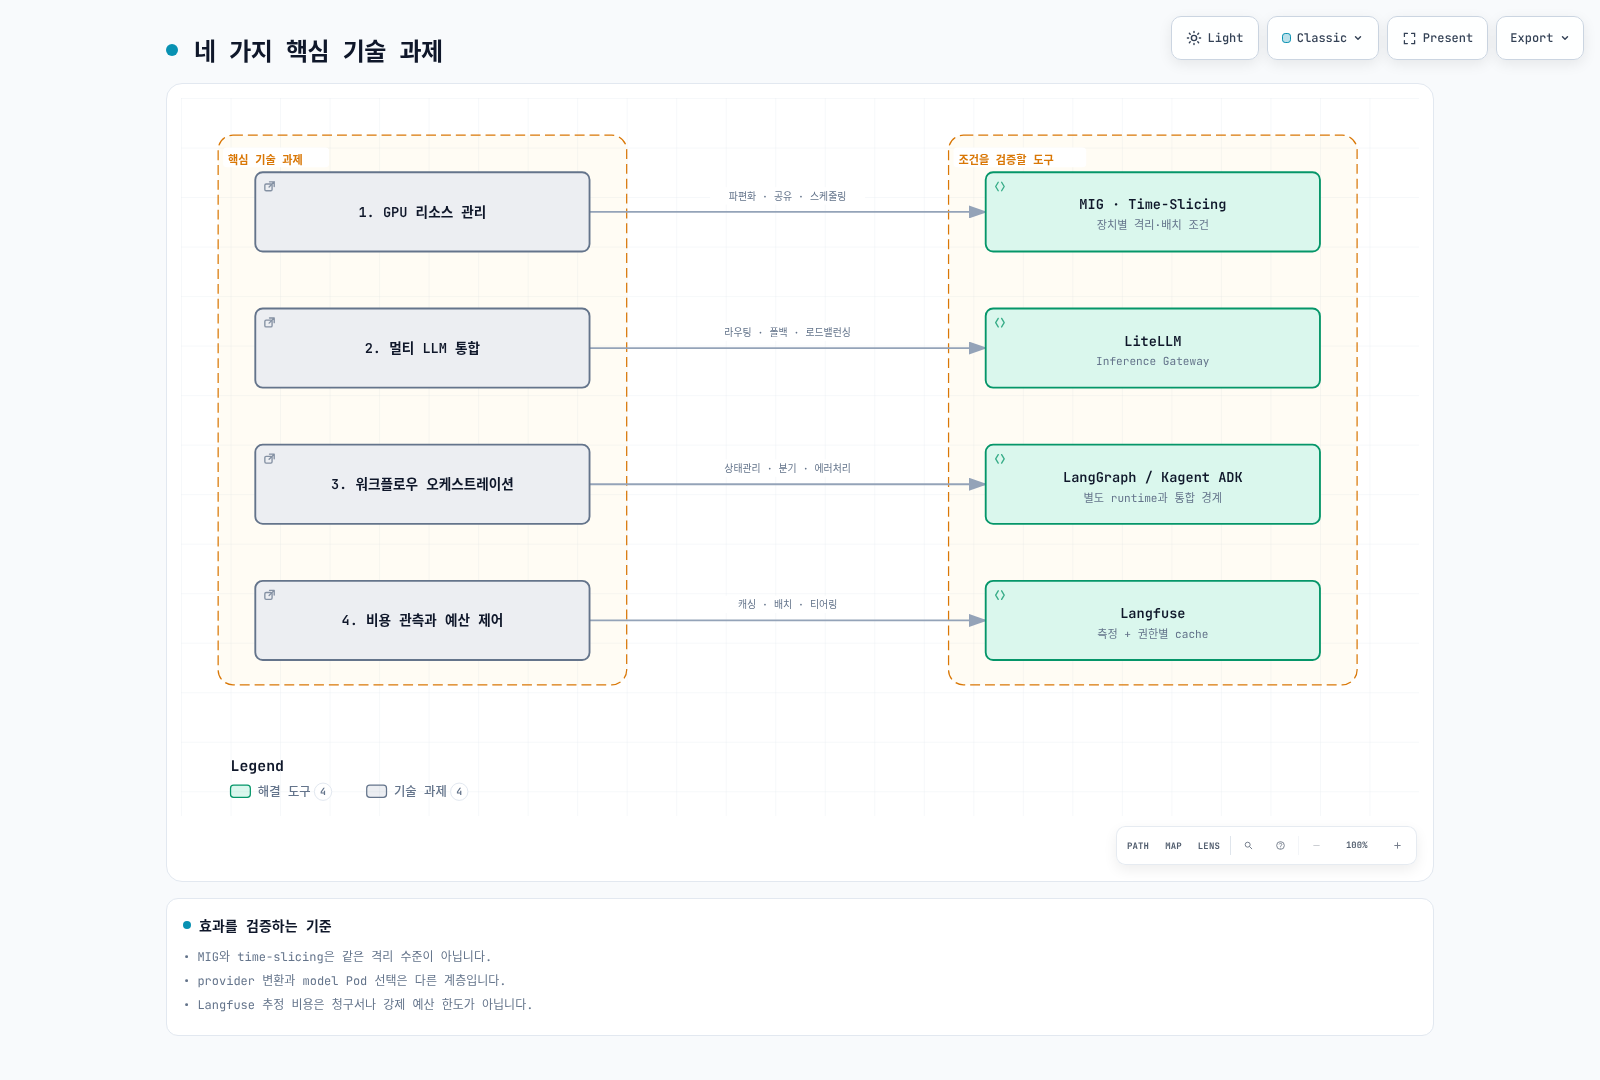Click the 캐싱 · 배치 · 티어링 edge label
Screen dimensions: 1600x1080
coord(787,605)
